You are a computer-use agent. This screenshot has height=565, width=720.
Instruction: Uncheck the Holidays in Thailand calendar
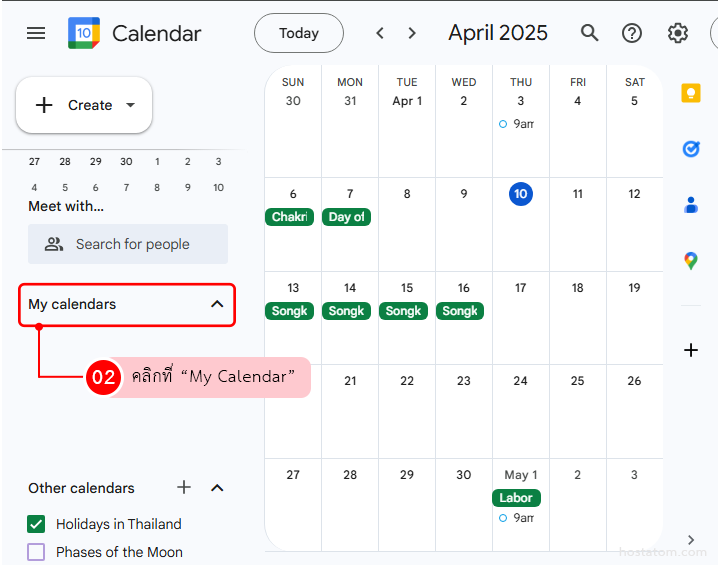point(37,524)
